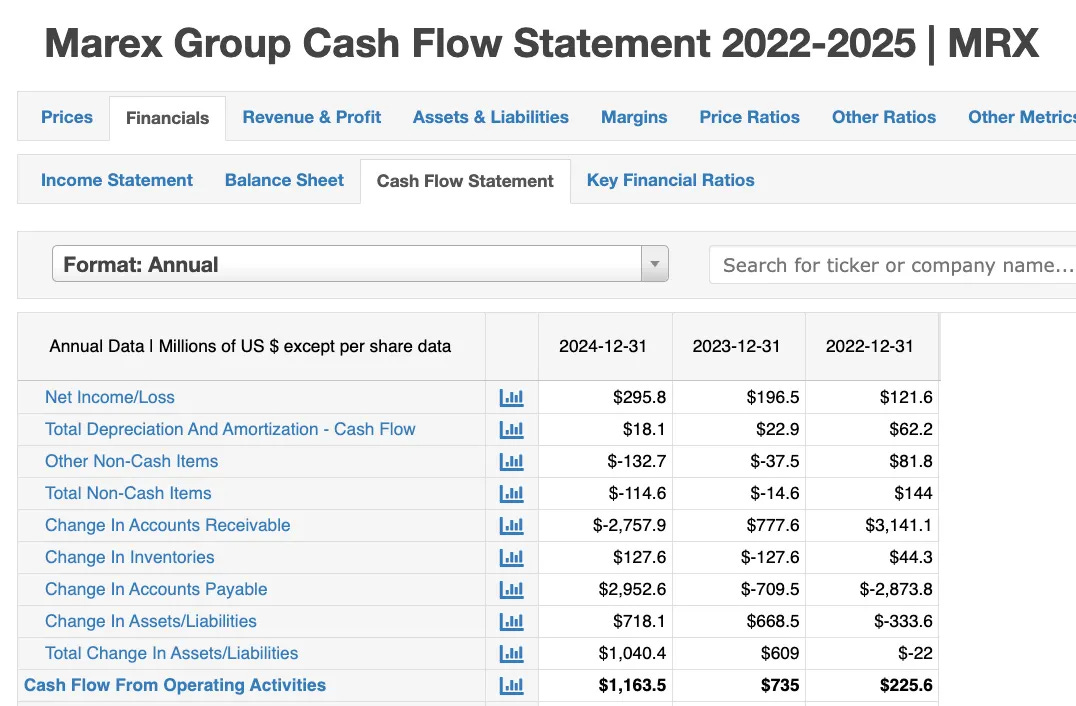This screenshot has height=706, width=1076.
Task: Open Cash Flow From Operating Activities link
Action: 175,685
